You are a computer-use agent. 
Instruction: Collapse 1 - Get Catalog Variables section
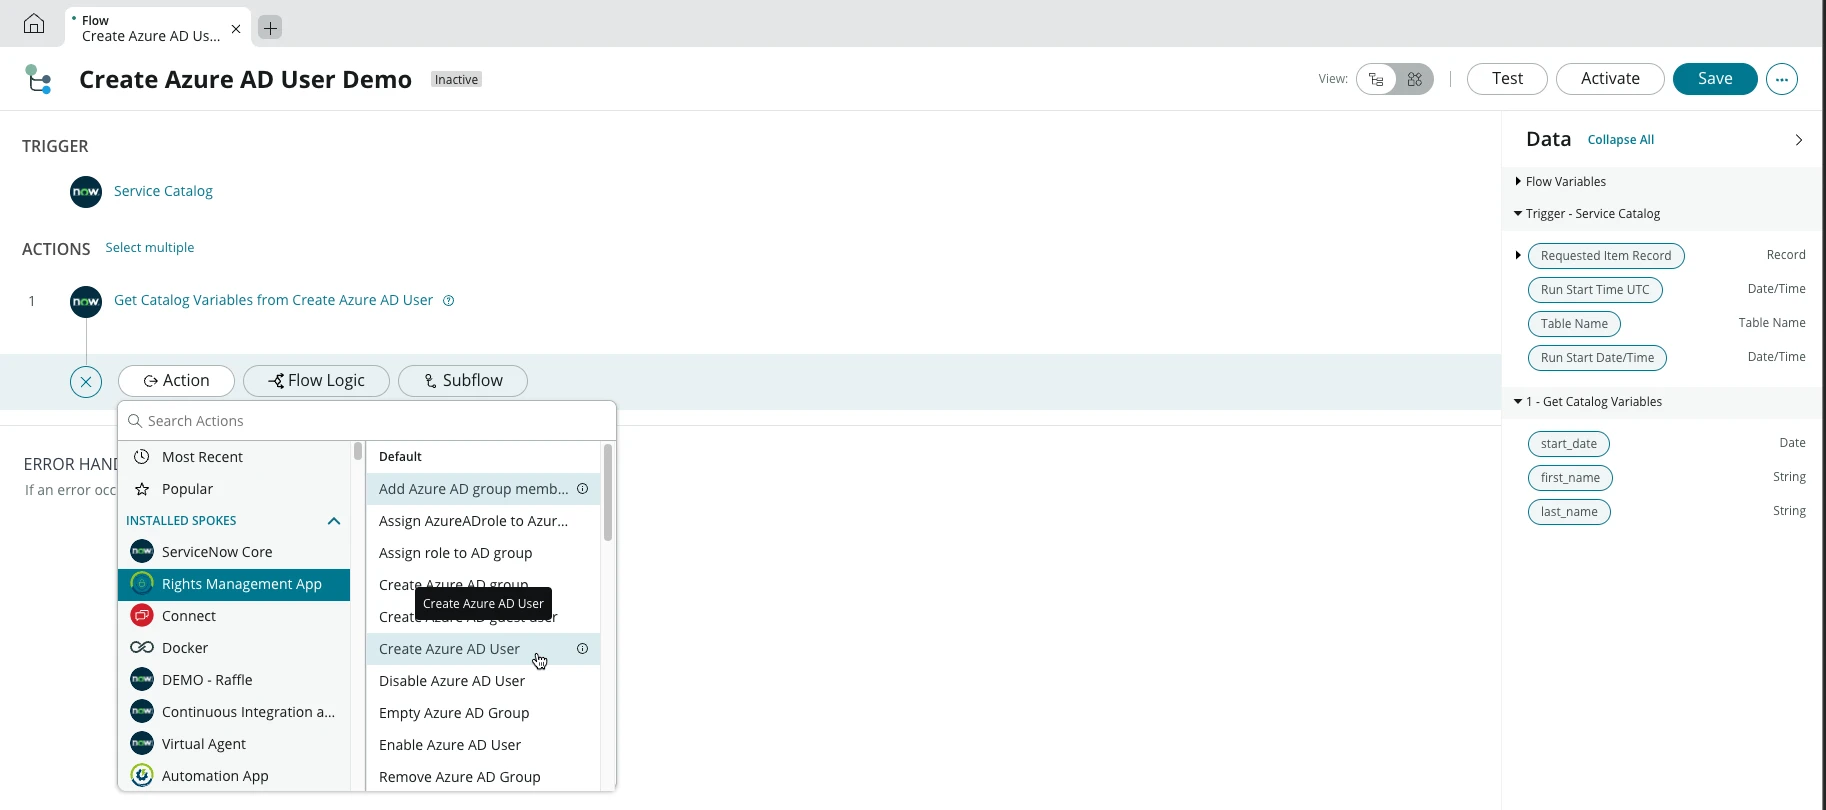pos(1518,402)
